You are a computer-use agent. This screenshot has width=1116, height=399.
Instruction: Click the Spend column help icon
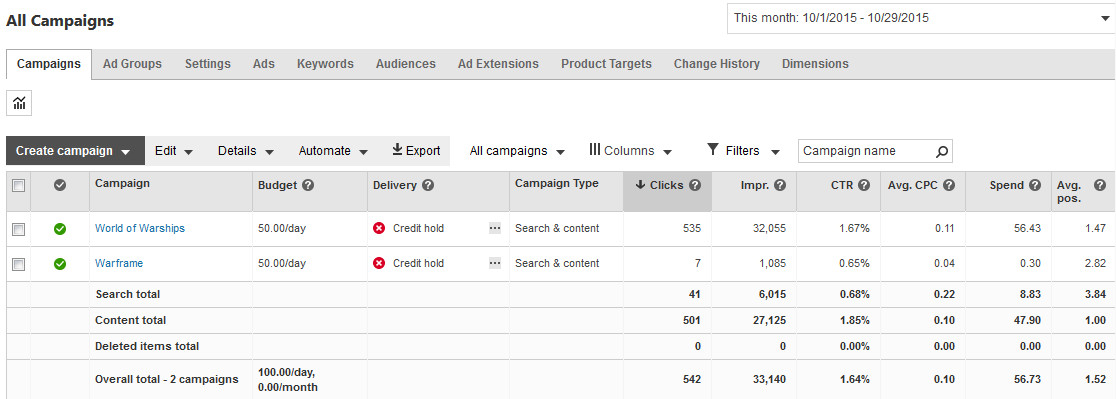pos(1035,185)
